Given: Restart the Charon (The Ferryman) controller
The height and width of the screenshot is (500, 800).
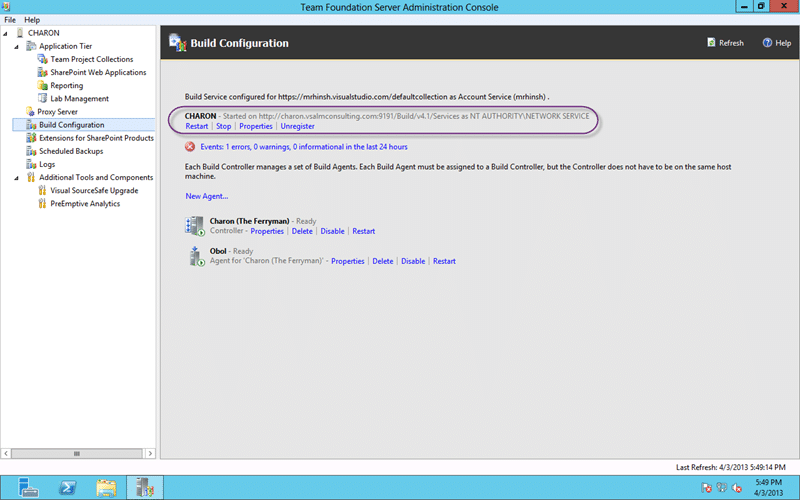Looking at the screenshot, I should 364,231.
